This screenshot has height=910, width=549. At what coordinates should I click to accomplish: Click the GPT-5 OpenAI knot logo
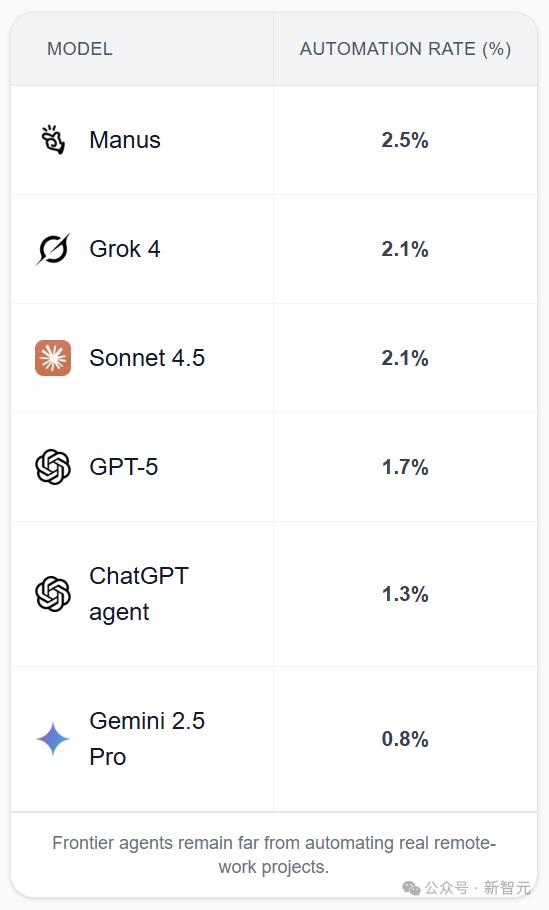[53, 467]
